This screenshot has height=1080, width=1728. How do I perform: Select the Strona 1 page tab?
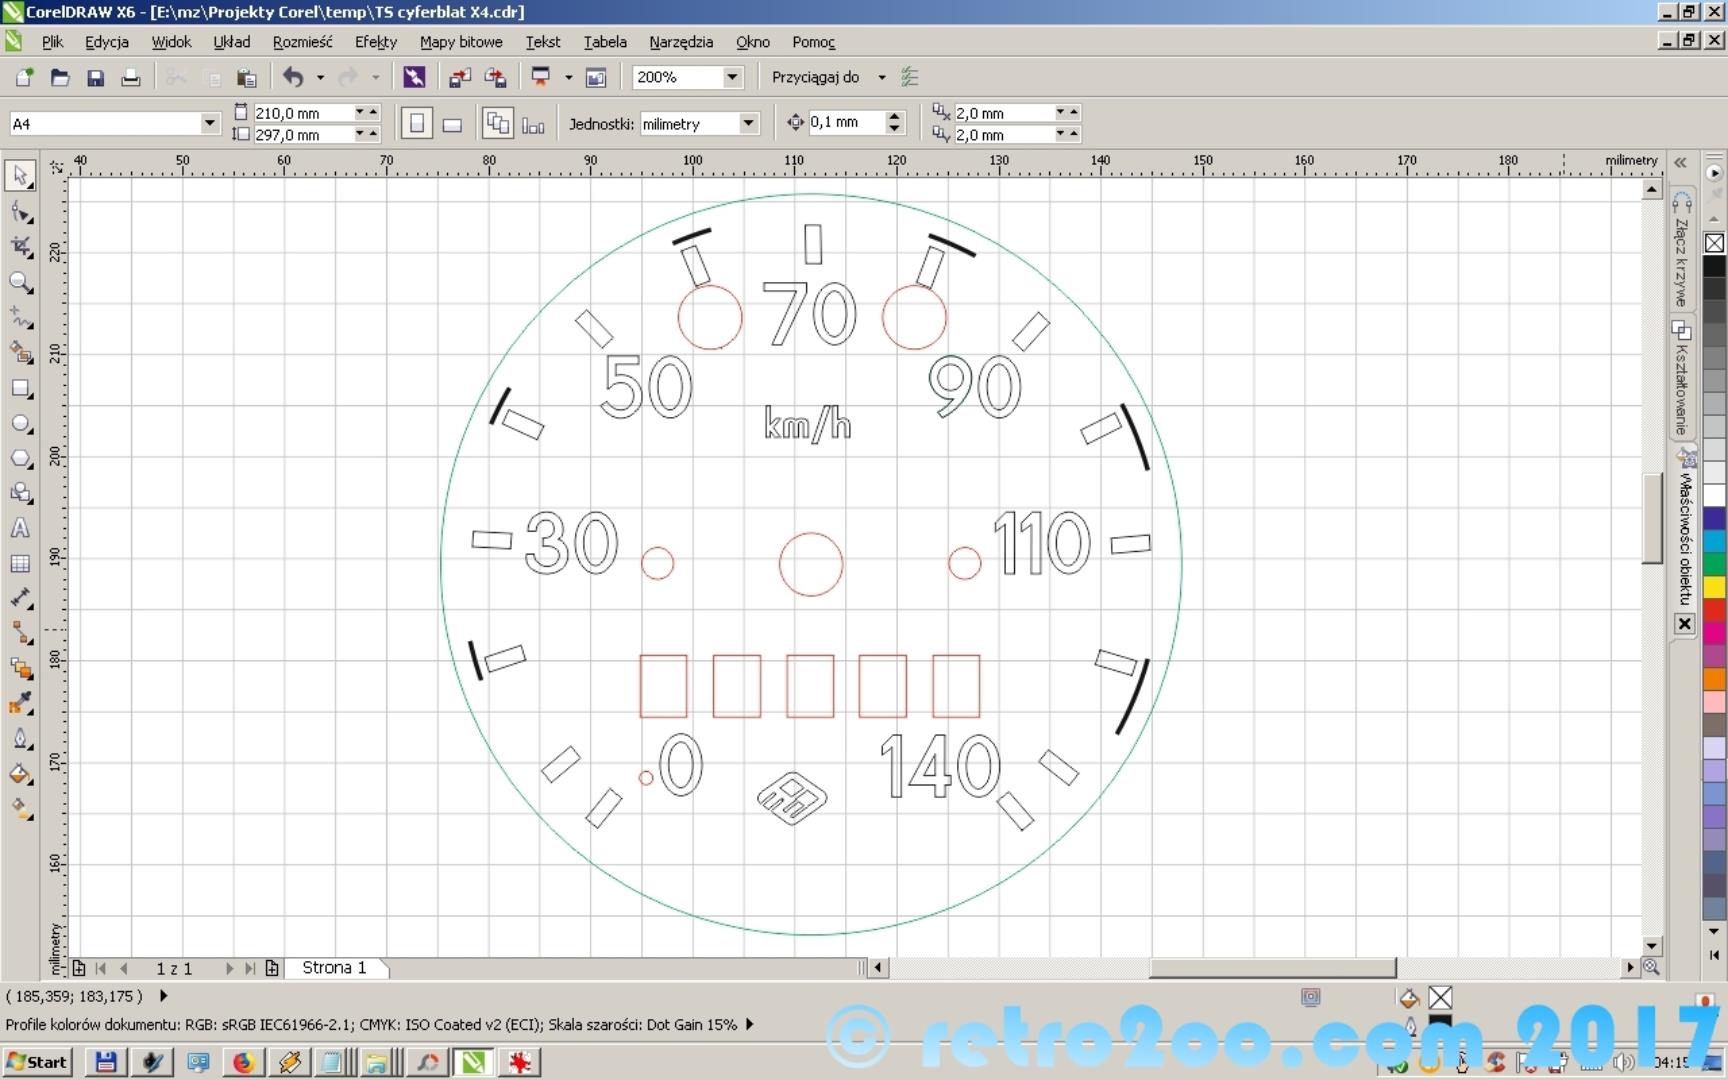tap(334, 968)
